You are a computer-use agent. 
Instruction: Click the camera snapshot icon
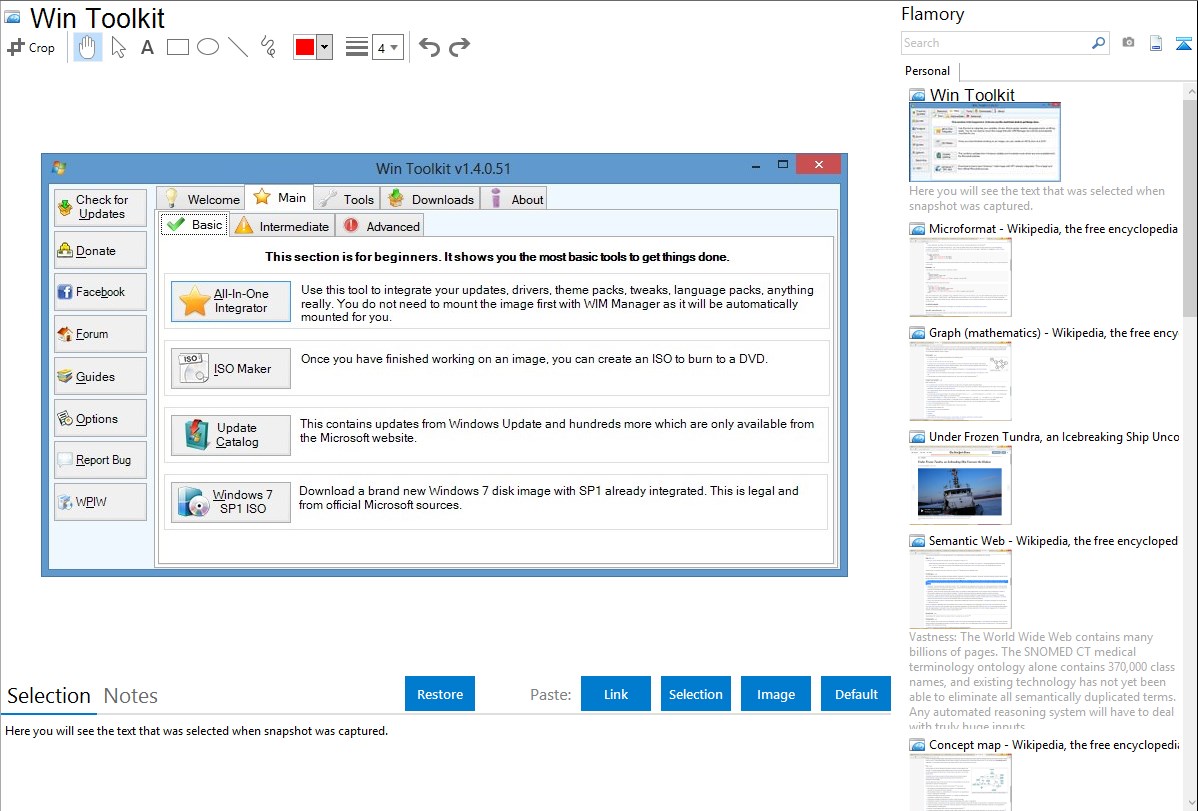[1128, 43]
